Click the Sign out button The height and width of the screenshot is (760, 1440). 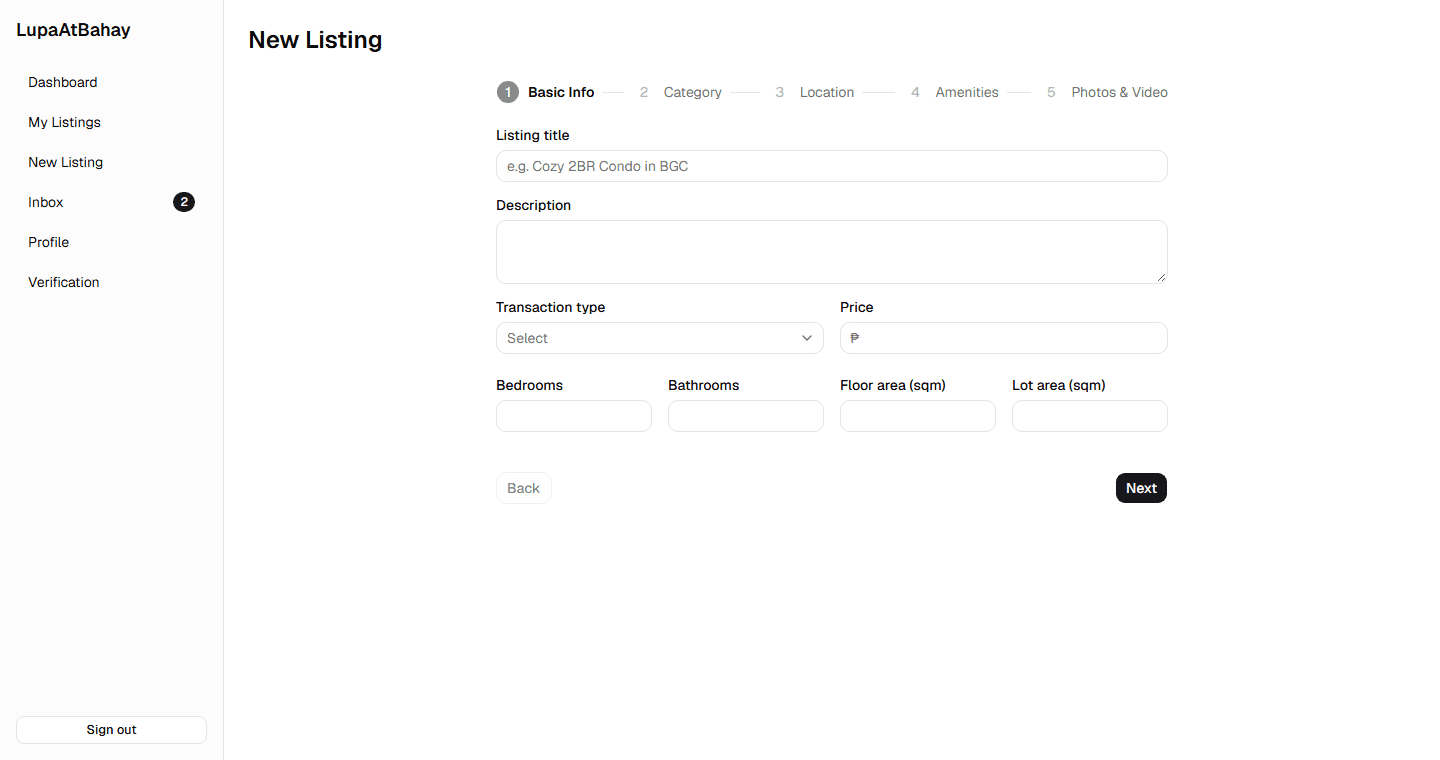(x=111, y=730)
